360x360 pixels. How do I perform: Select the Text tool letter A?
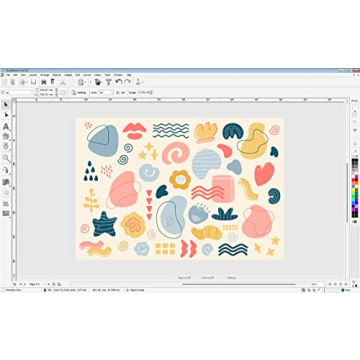click(x=6, y=127)
